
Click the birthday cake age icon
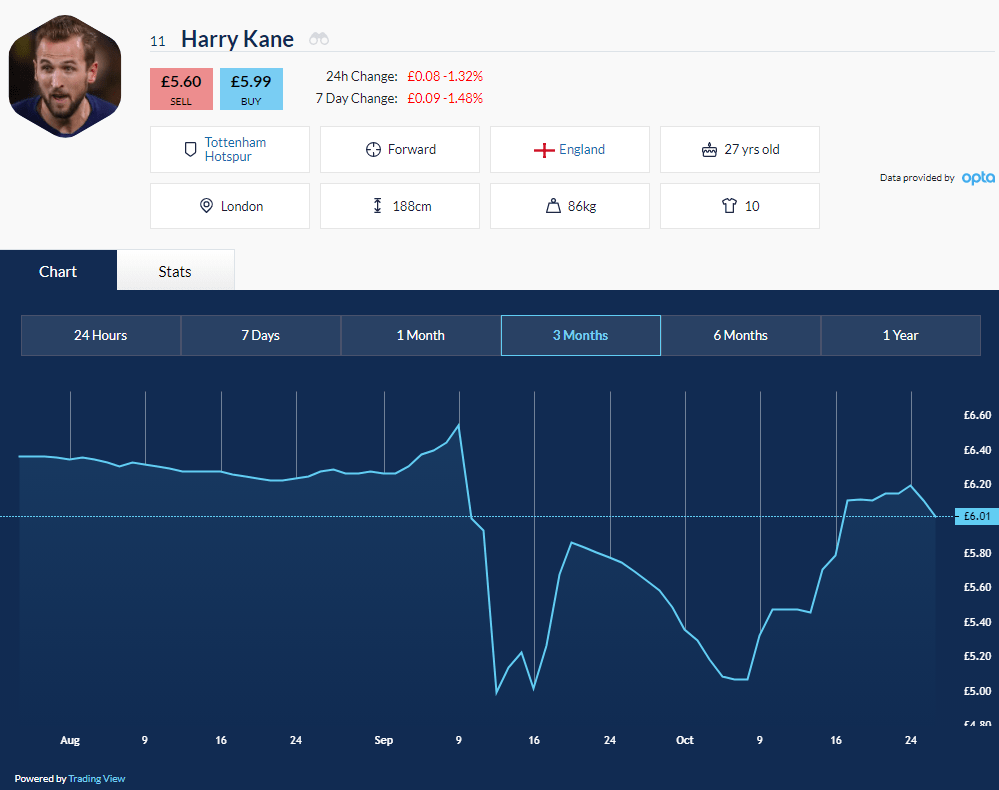[x=709, y=150]
